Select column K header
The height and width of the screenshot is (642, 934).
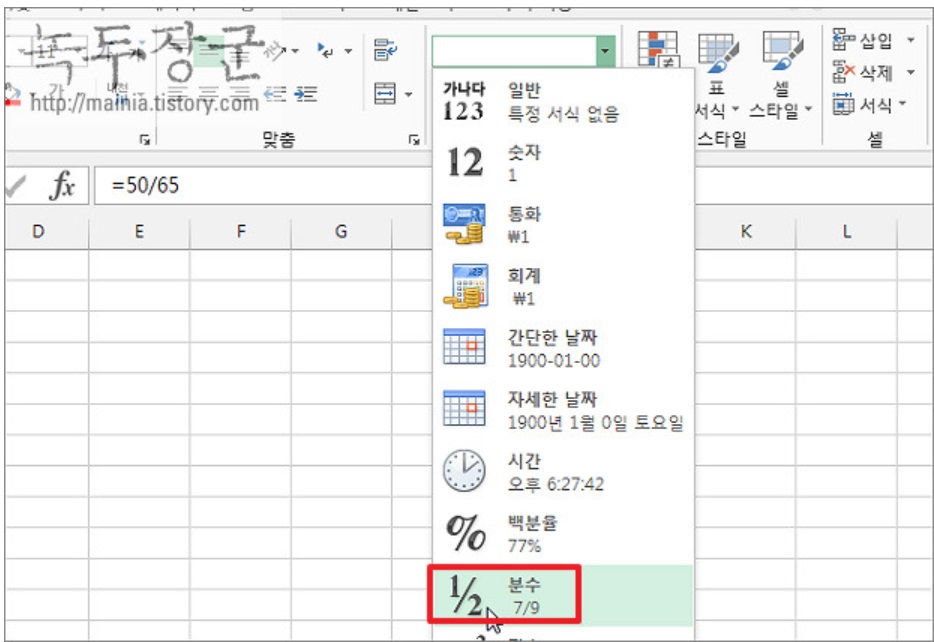tap(746, 232)
